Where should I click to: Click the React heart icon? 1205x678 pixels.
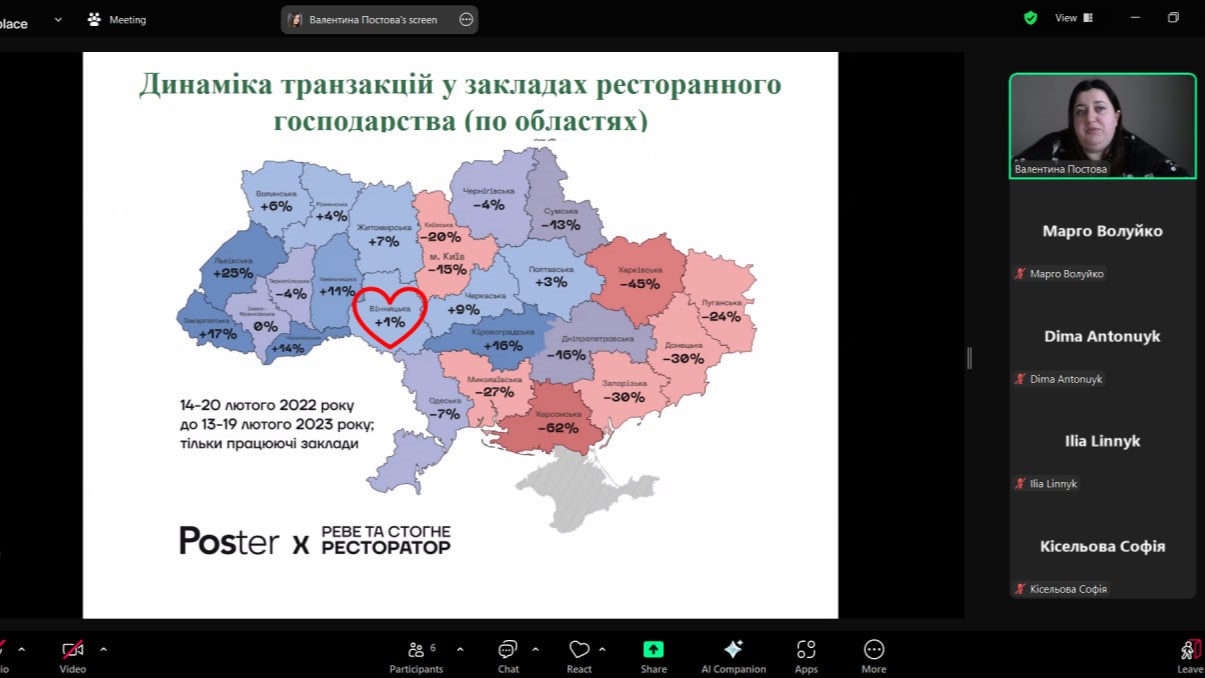tap(579, 655)
